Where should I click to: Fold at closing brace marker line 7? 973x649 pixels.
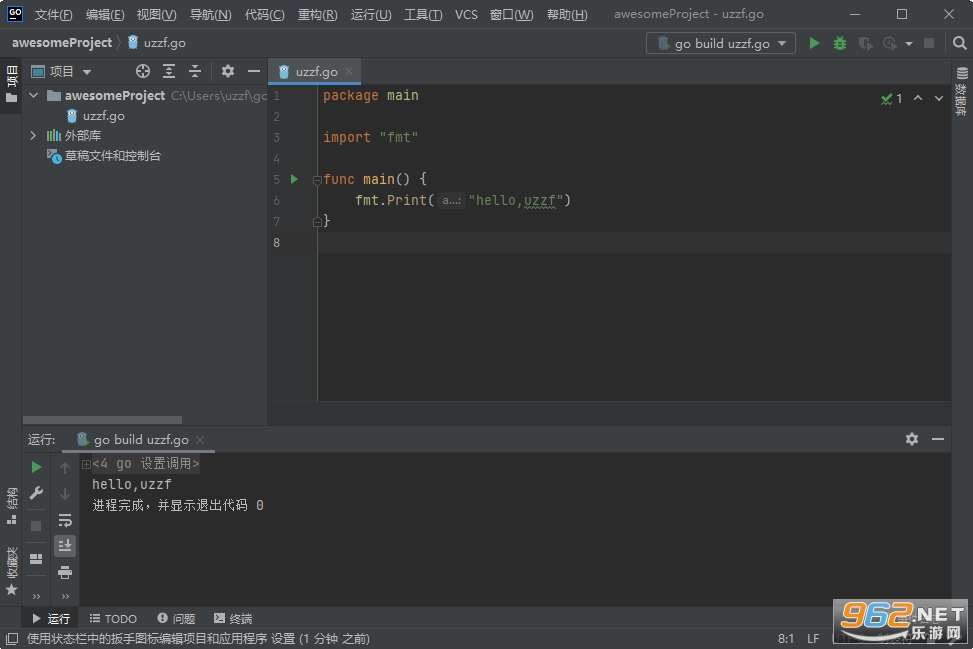point(317,221)
